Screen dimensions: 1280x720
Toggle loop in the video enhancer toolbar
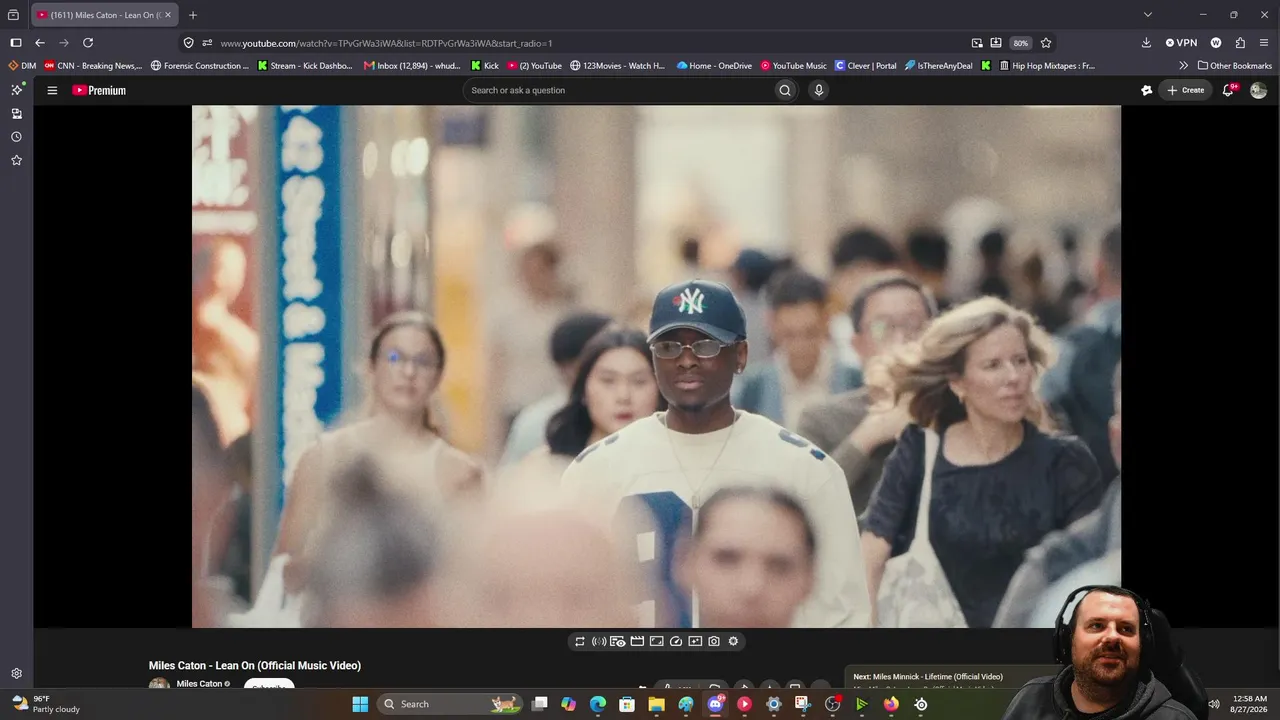(x=580, y=641)
